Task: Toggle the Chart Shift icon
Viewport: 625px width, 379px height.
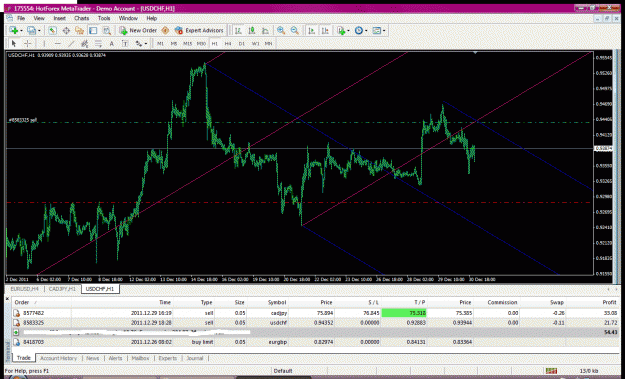Action: click(325, 30)
